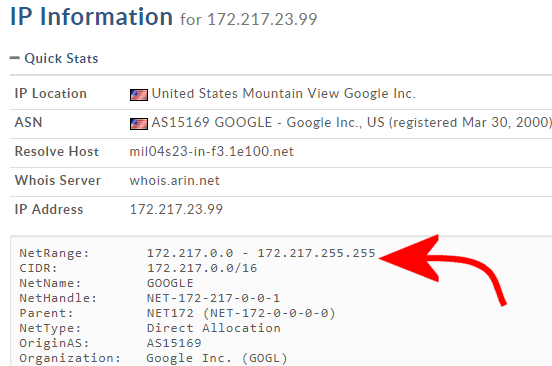552x366 pixels.
Task: Click the US flag in ASN row
Action: [x=139, y=124]
